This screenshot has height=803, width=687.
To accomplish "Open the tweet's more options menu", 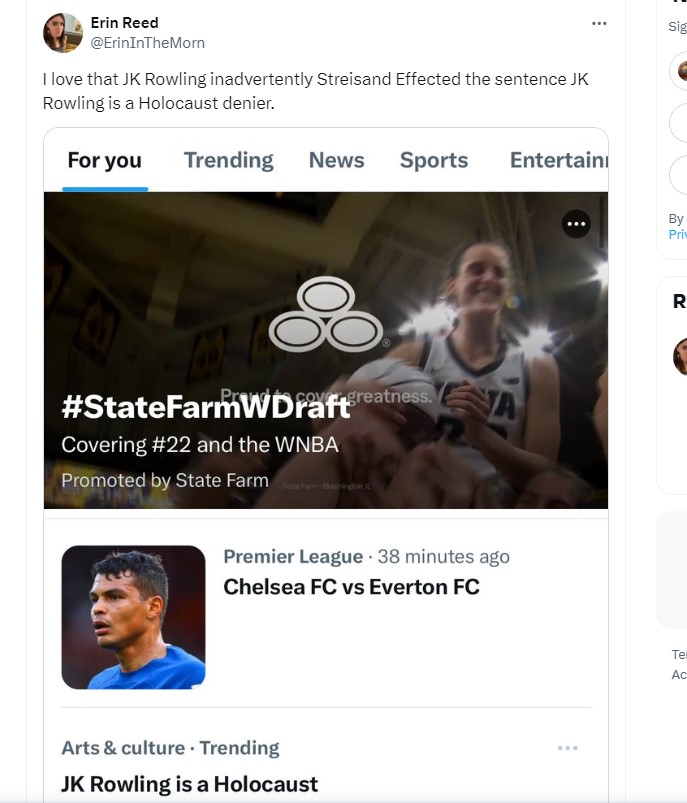I will (x=599, y=23).
